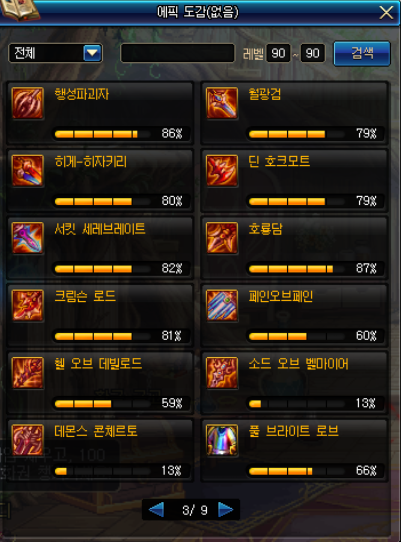Close the 에픽 도감 window

(x=386, y=13)
